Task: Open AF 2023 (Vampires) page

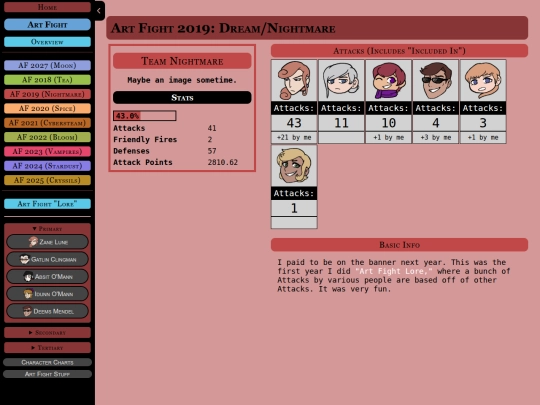Action: point(48,152)
